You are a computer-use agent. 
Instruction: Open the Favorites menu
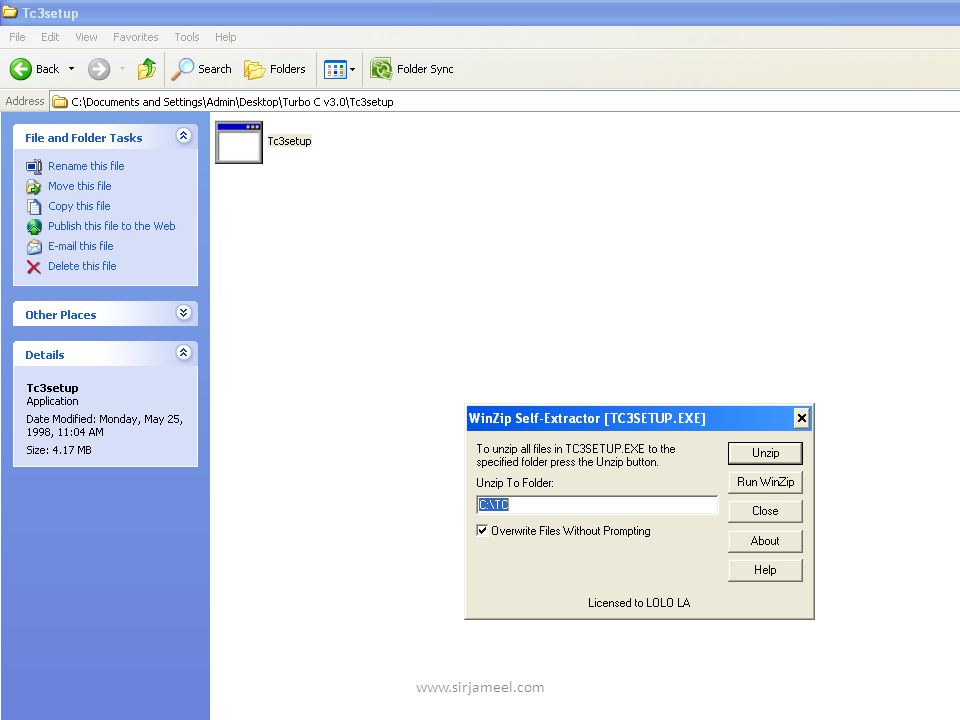tap(135, 37)
